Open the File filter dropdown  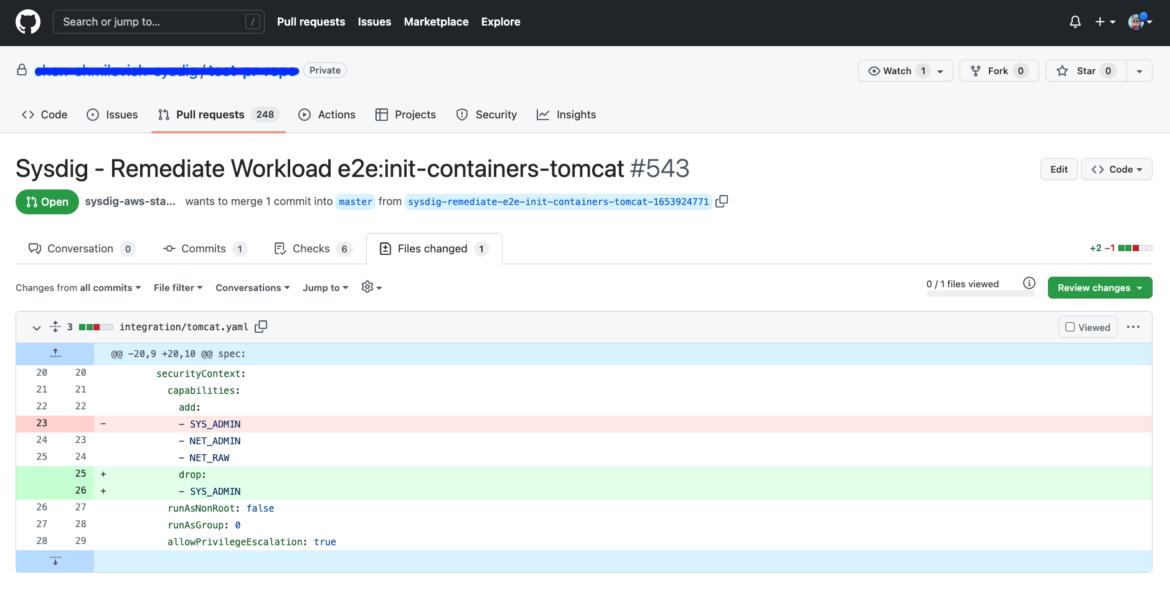coord(178,287)
